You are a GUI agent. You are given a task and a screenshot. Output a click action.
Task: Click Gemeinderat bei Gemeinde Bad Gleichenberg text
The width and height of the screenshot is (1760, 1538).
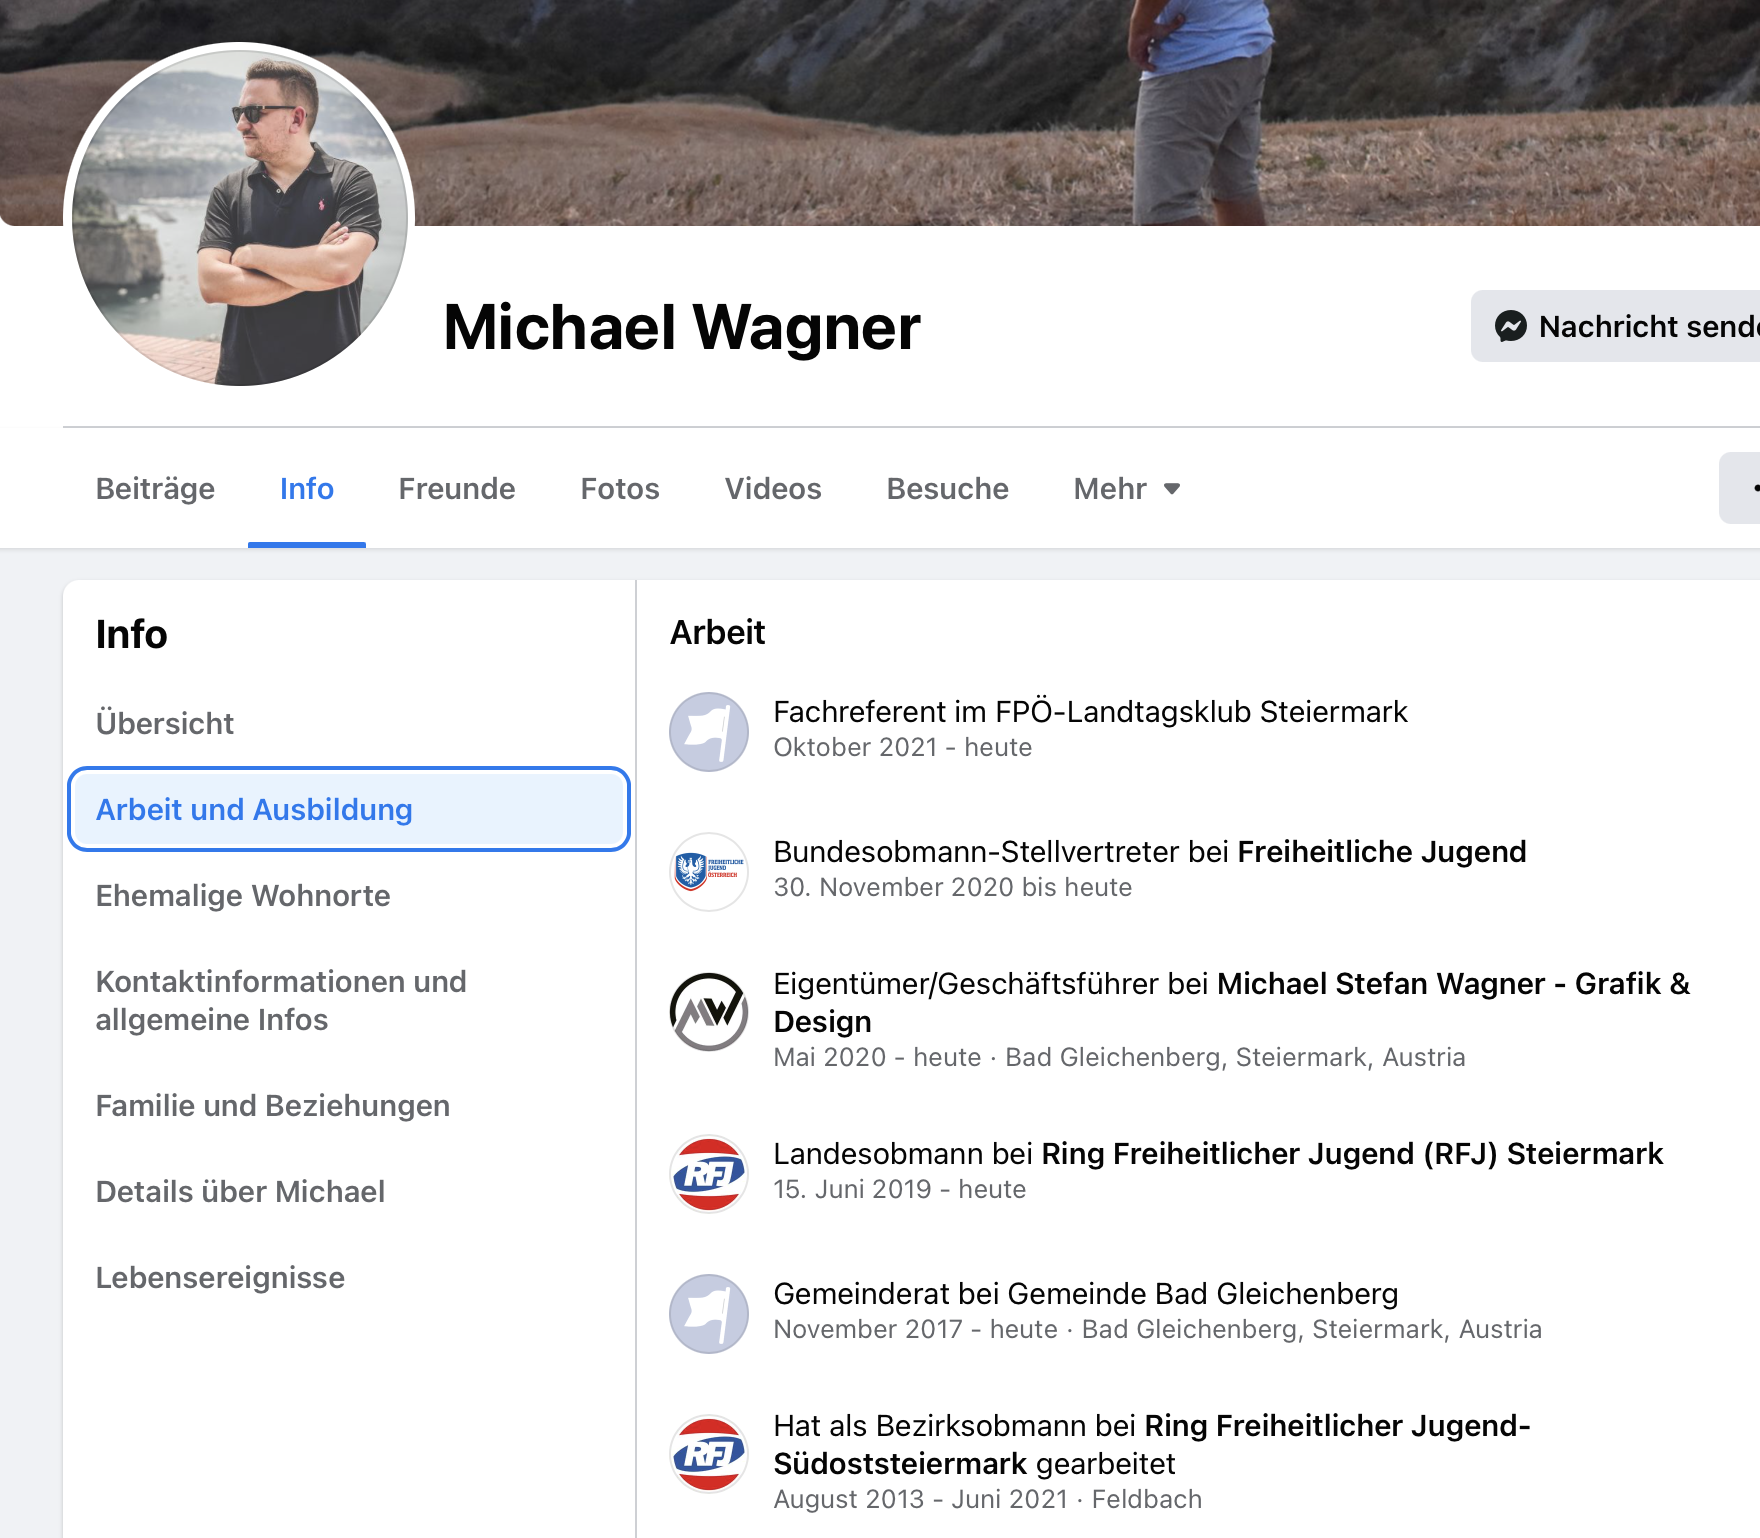(1086, 1293)
